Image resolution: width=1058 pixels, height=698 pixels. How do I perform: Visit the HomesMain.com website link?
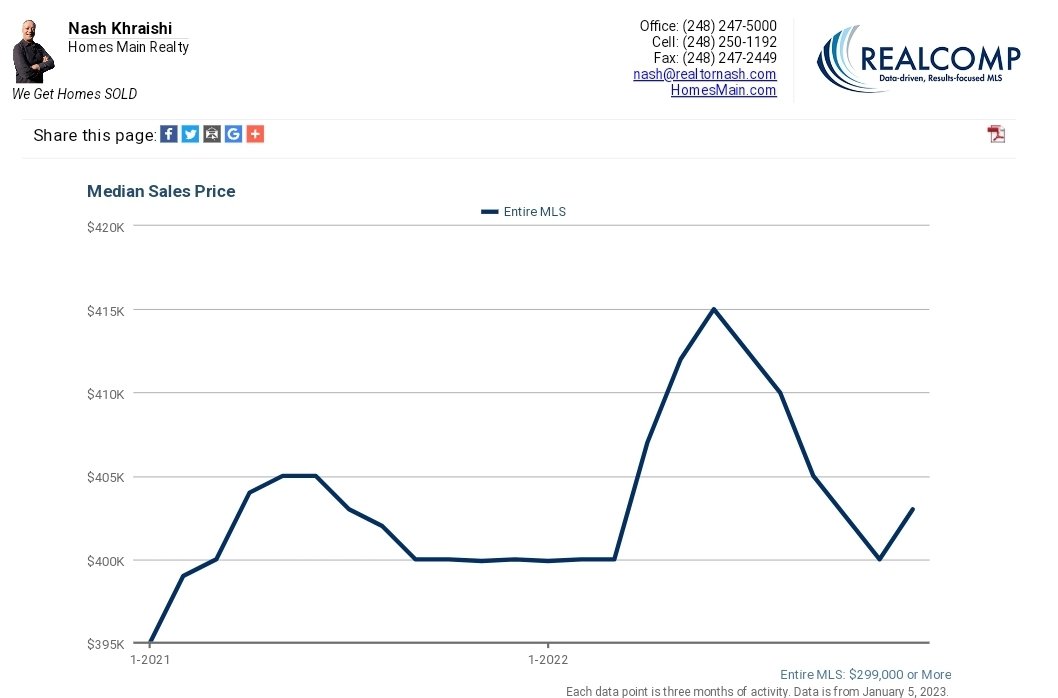coord(724,90)
